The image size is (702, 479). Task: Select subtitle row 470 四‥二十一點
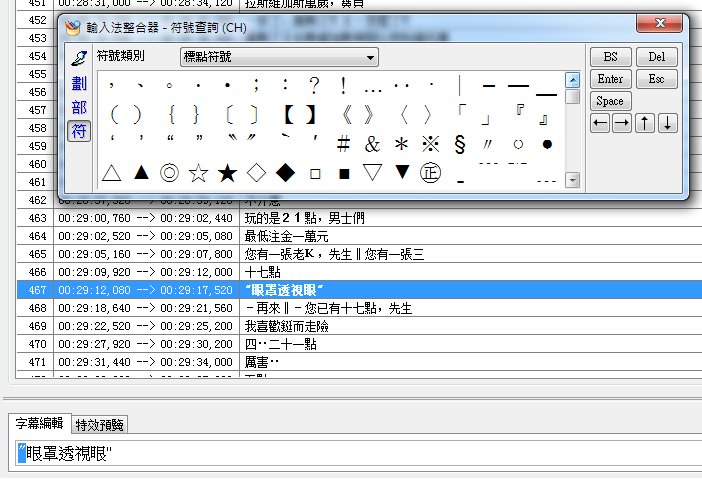(x=359, y=344)
